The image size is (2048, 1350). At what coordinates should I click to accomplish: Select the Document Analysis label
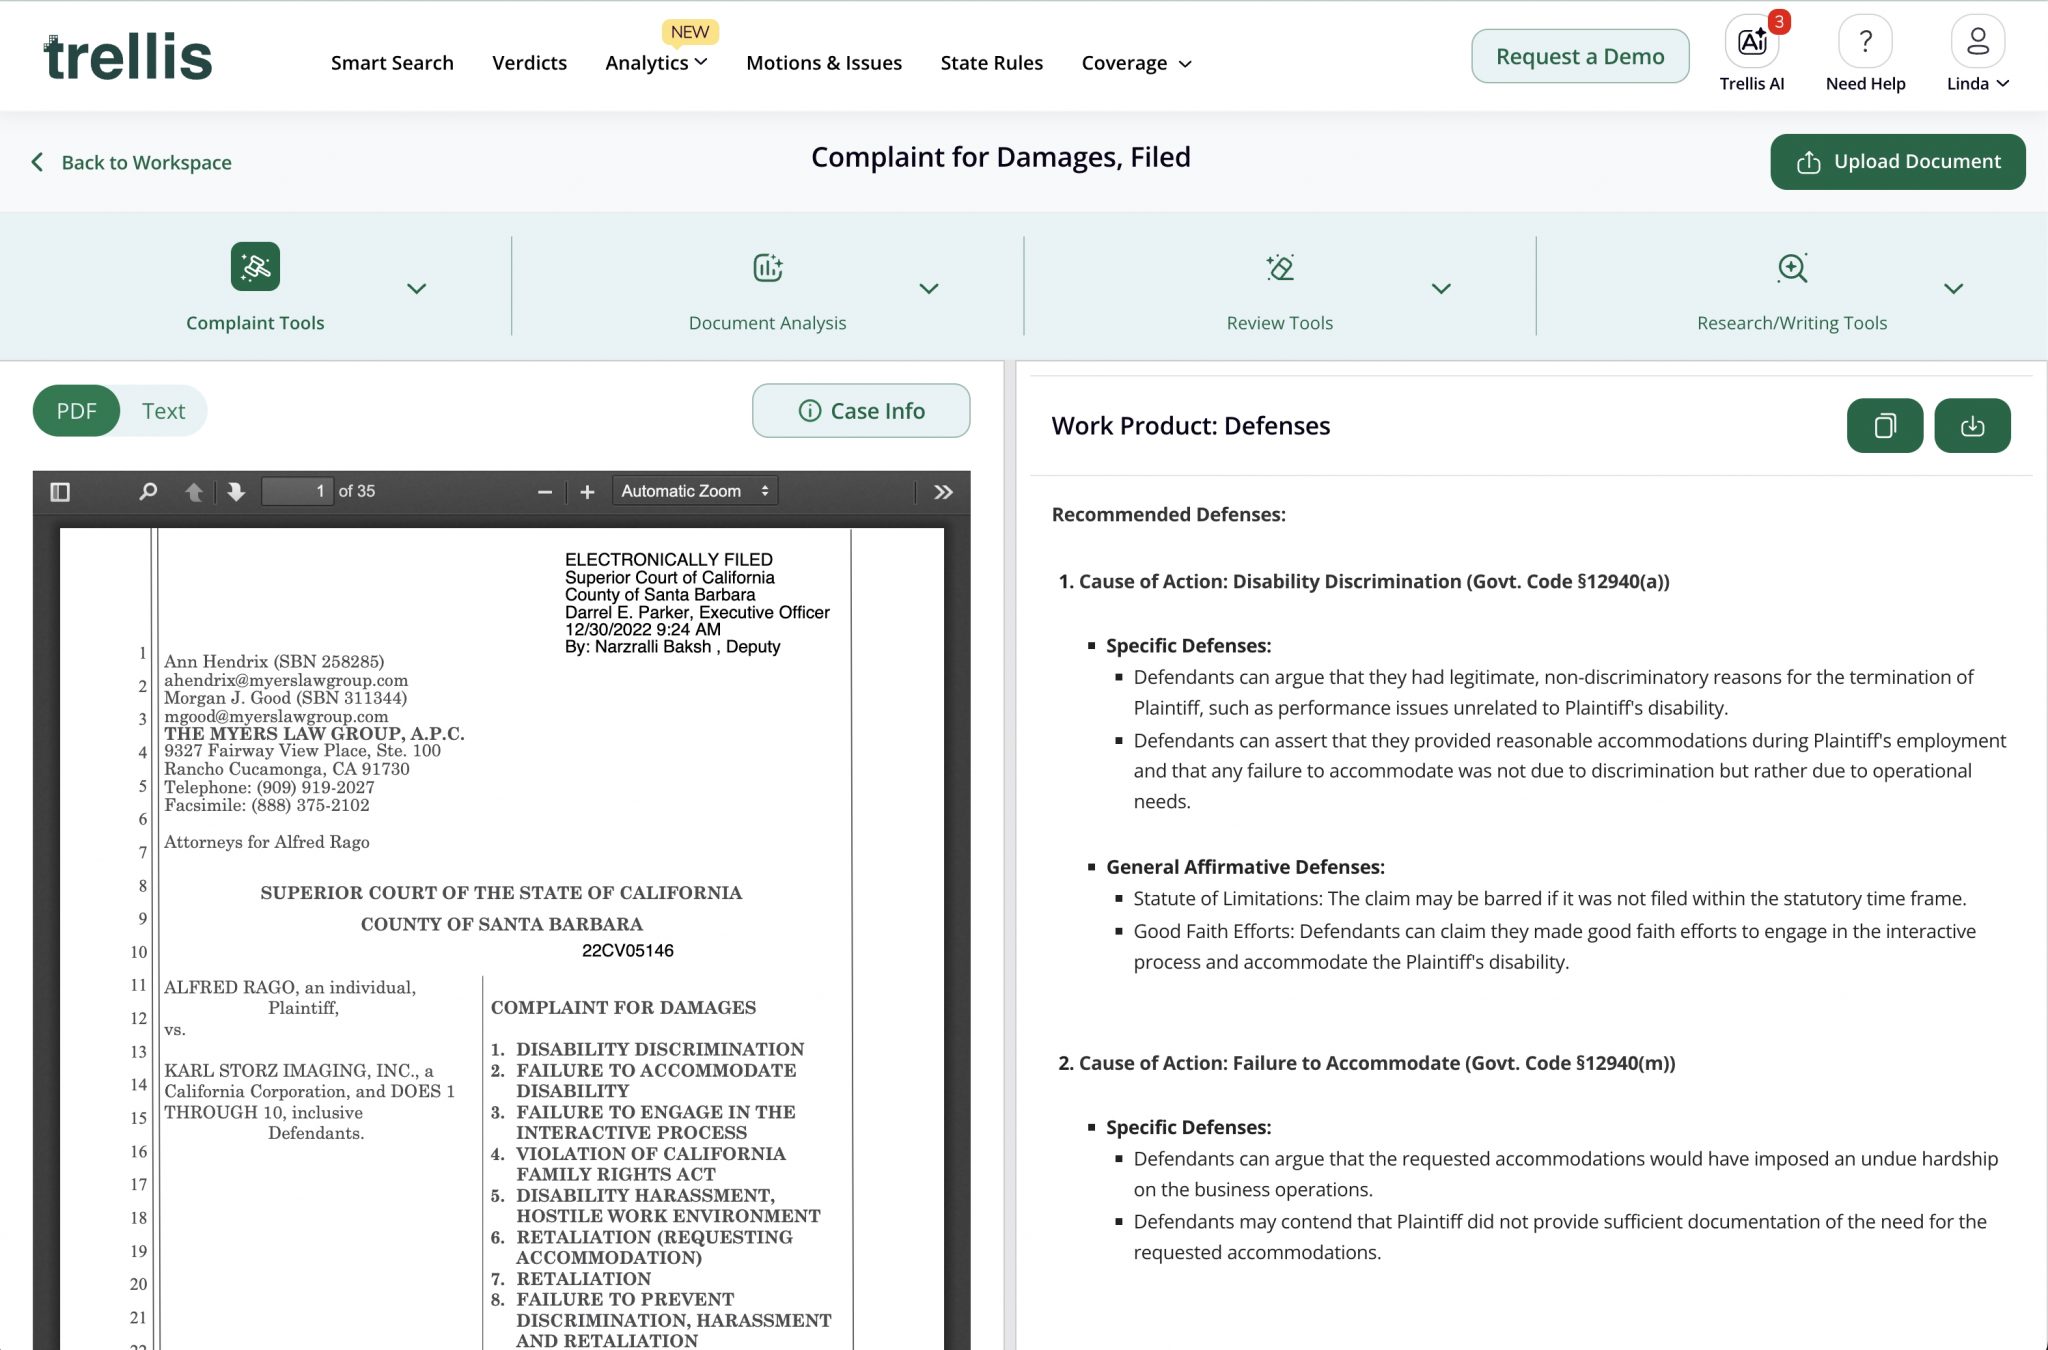point(767,323)
